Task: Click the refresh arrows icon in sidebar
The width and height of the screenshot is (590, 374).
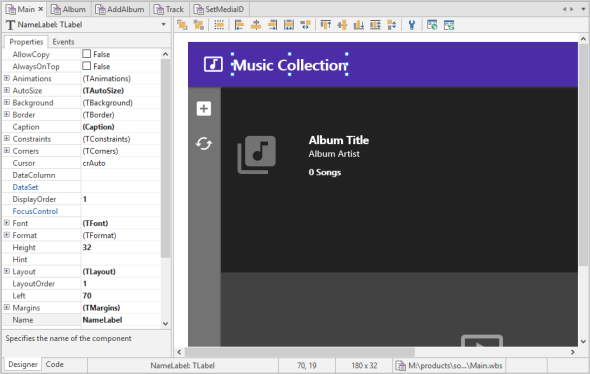Action: tap(204, 143)
